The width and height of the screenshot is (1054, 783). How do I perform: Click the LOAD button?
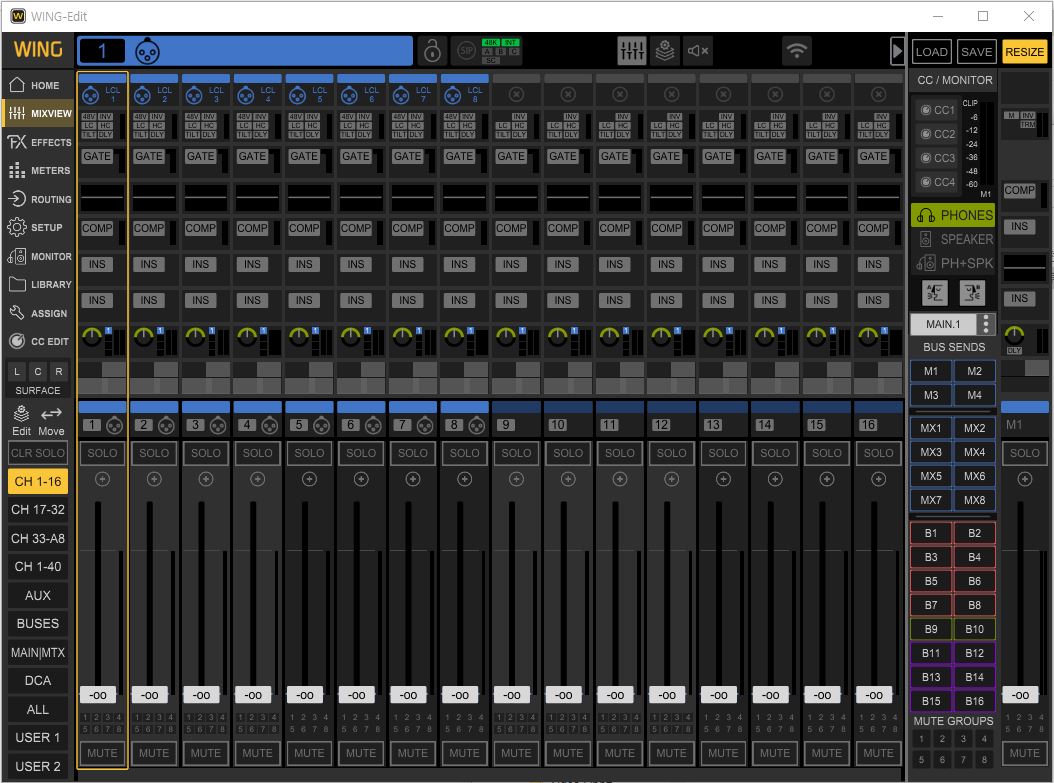point(931,52)
